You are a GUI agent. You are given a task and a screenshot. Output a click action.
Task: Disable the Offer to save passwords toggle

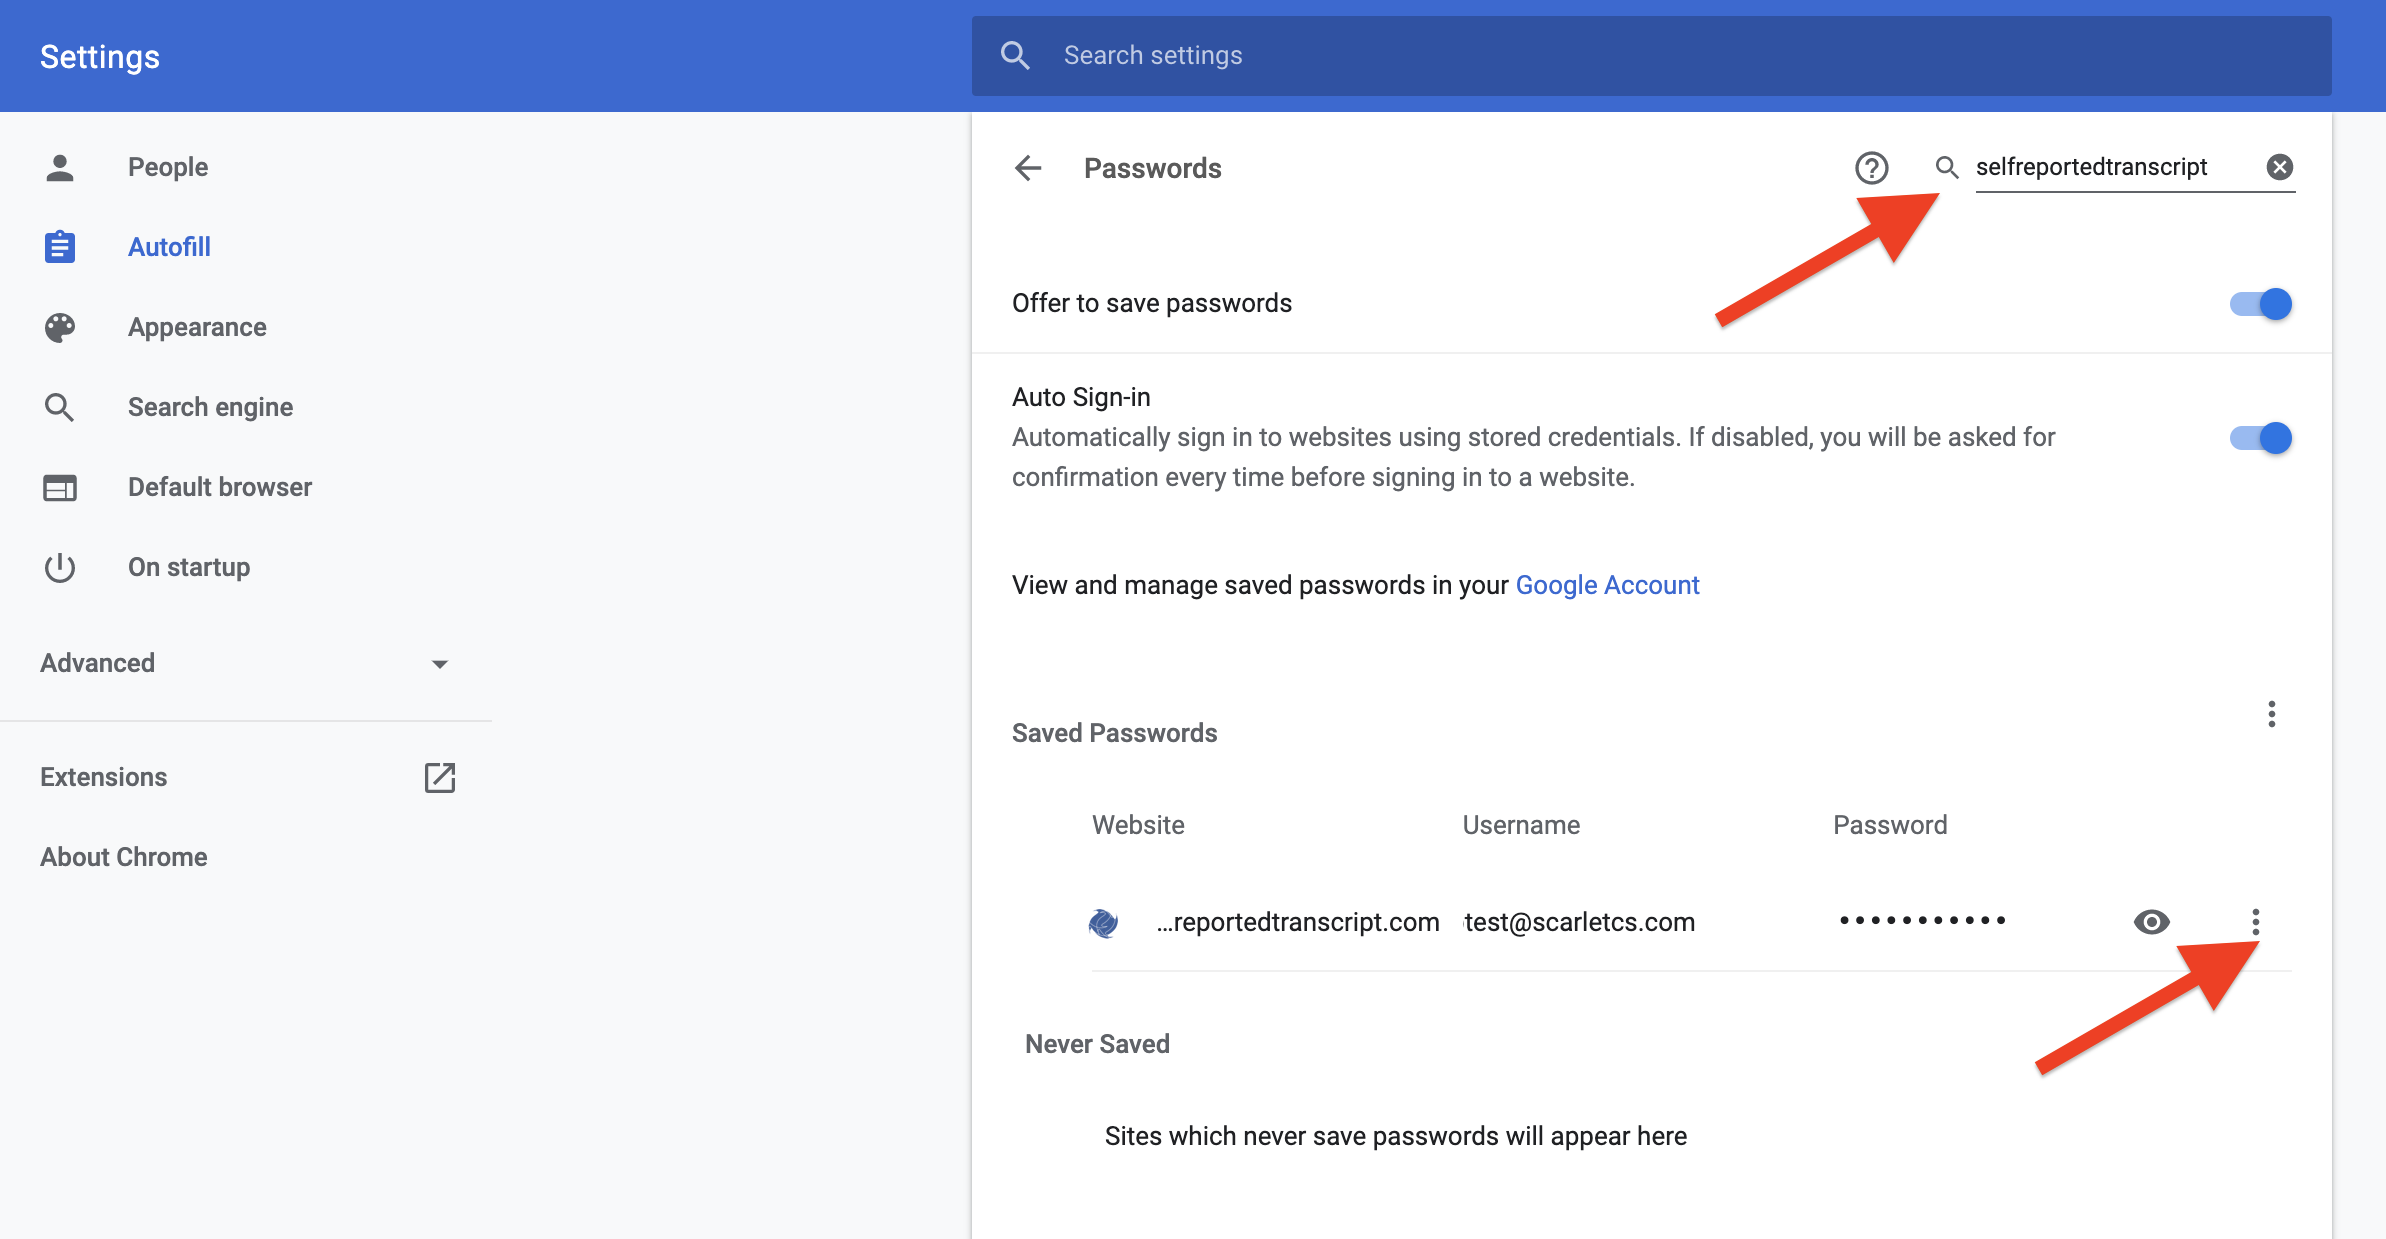pos(2261,303)
